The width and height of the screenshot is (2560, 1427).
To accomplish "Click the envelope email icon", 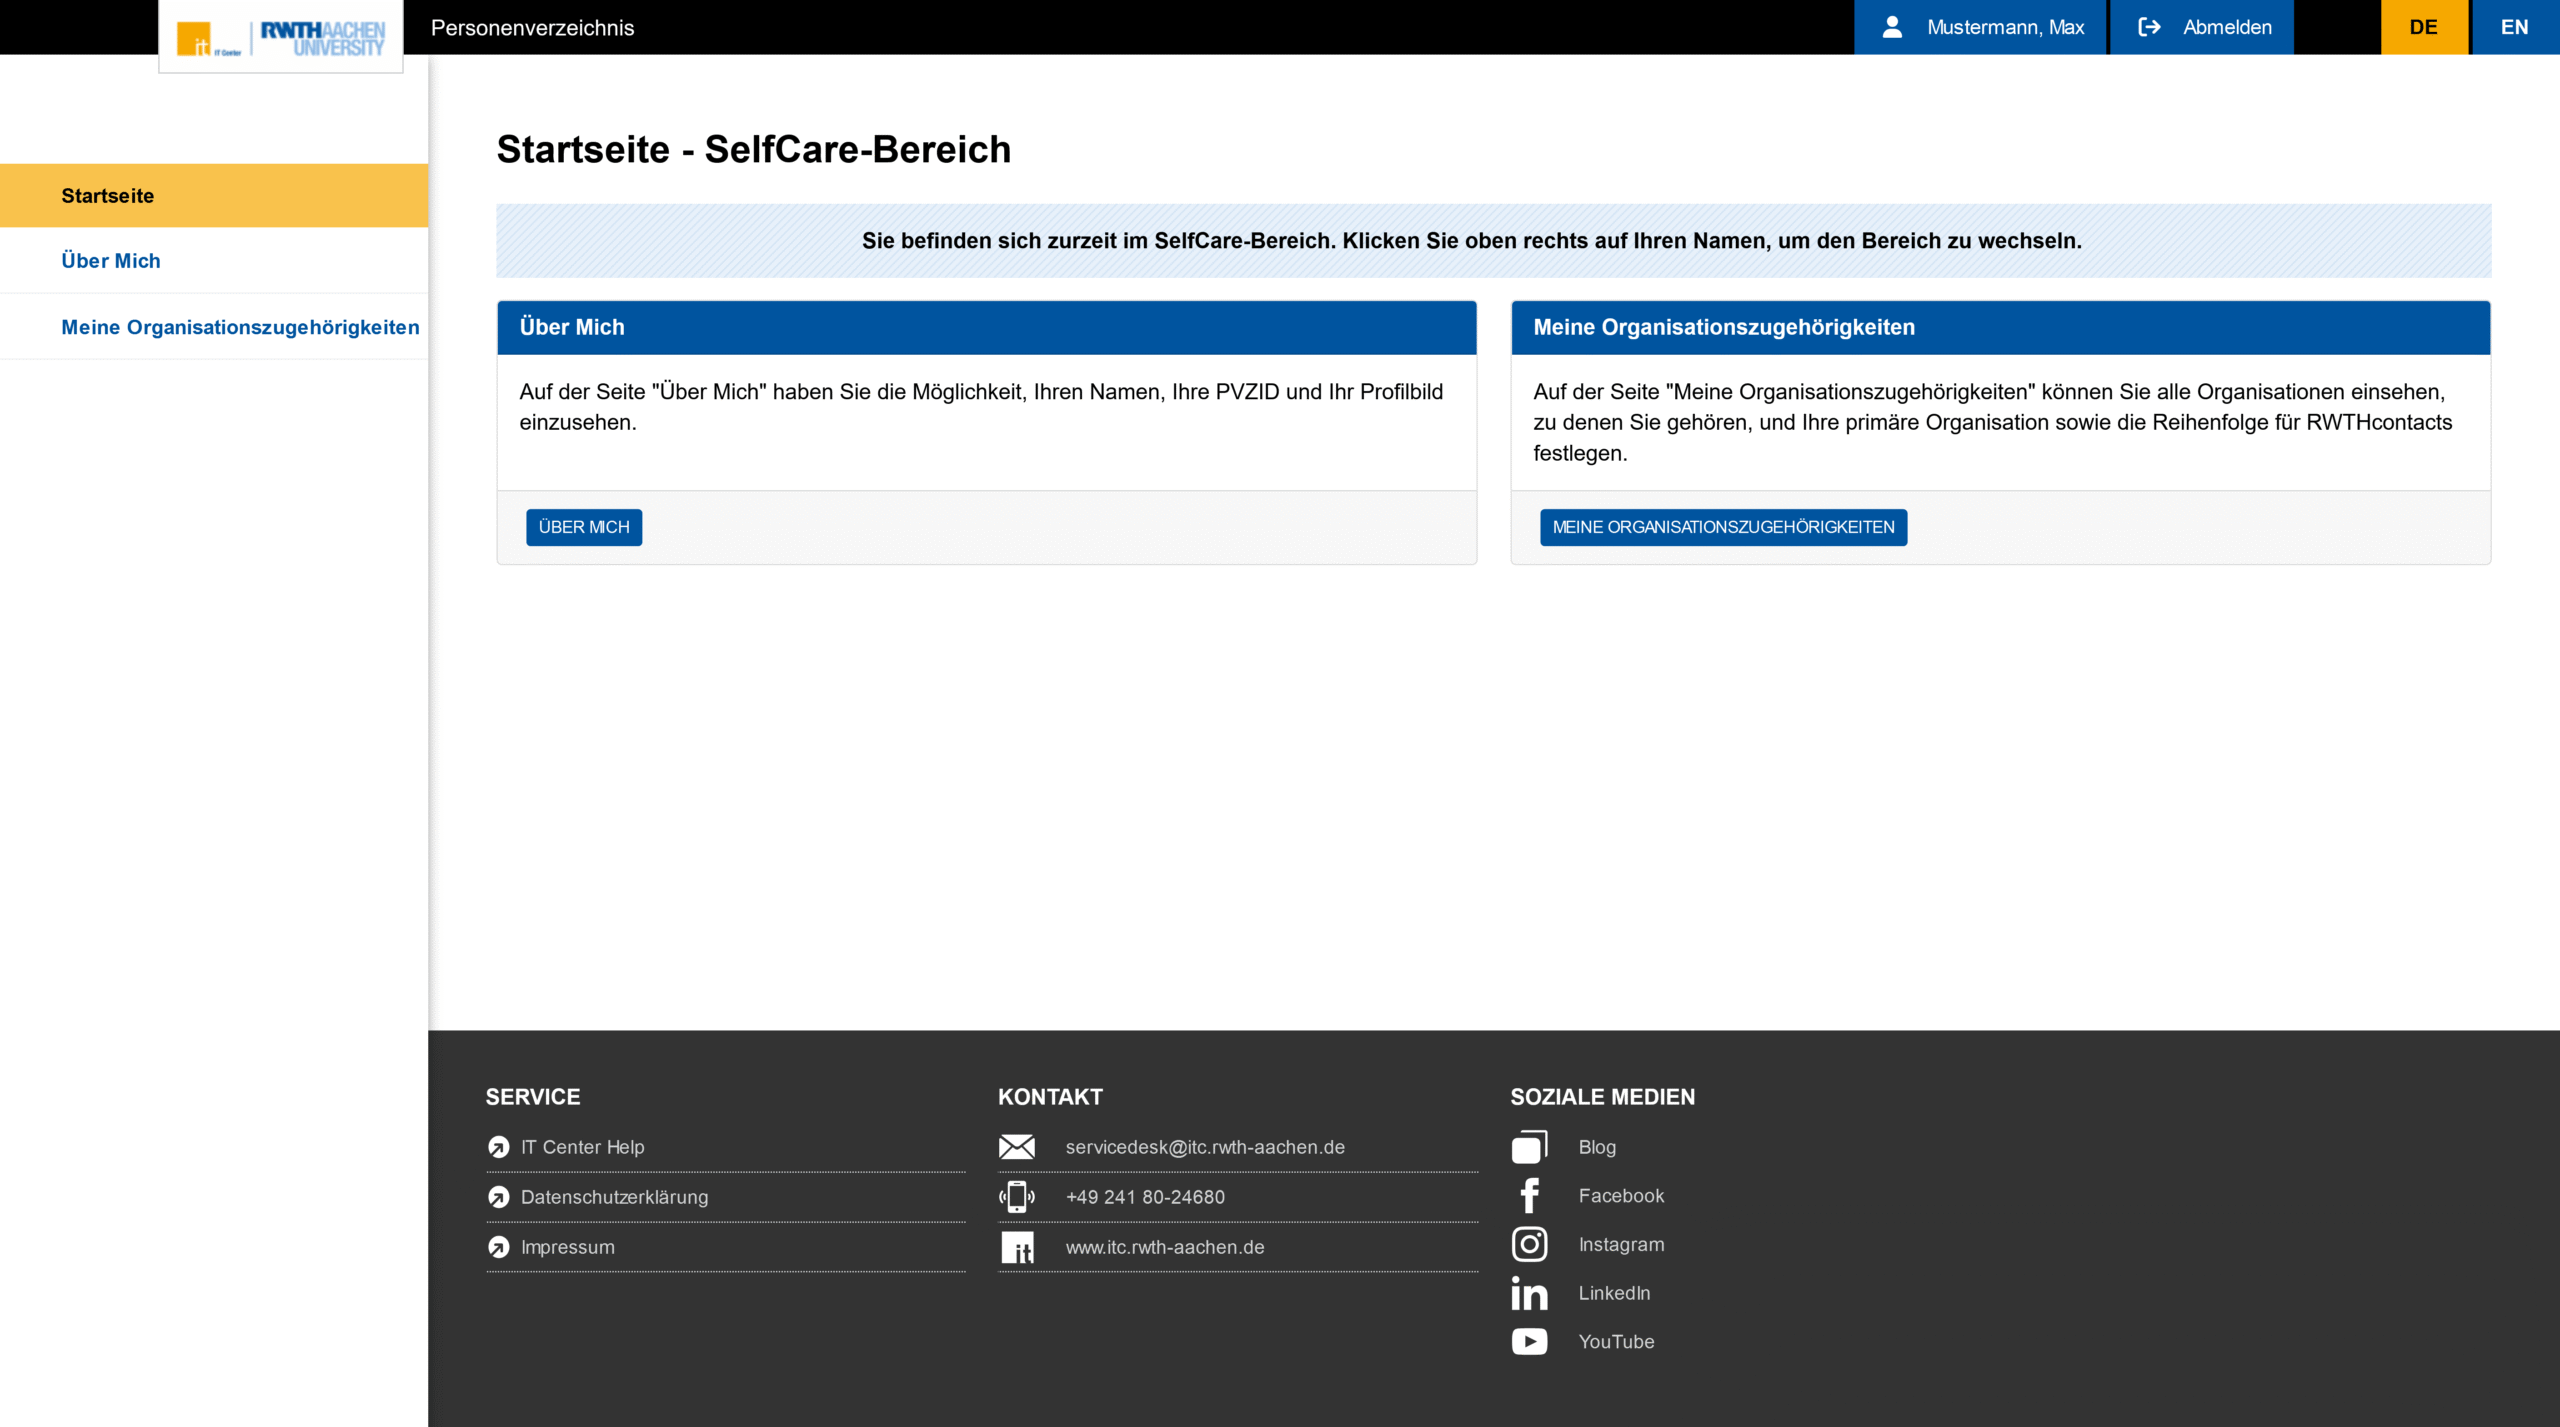I will click(x=1017, y=1147).
